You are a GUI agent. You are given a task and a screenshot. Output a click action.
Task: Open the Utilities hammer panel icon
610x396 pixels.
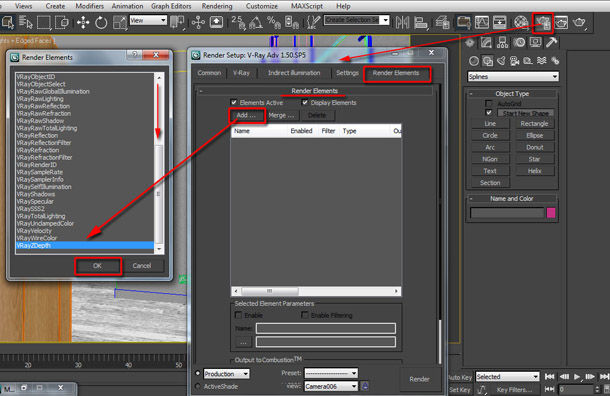point(552,42)
